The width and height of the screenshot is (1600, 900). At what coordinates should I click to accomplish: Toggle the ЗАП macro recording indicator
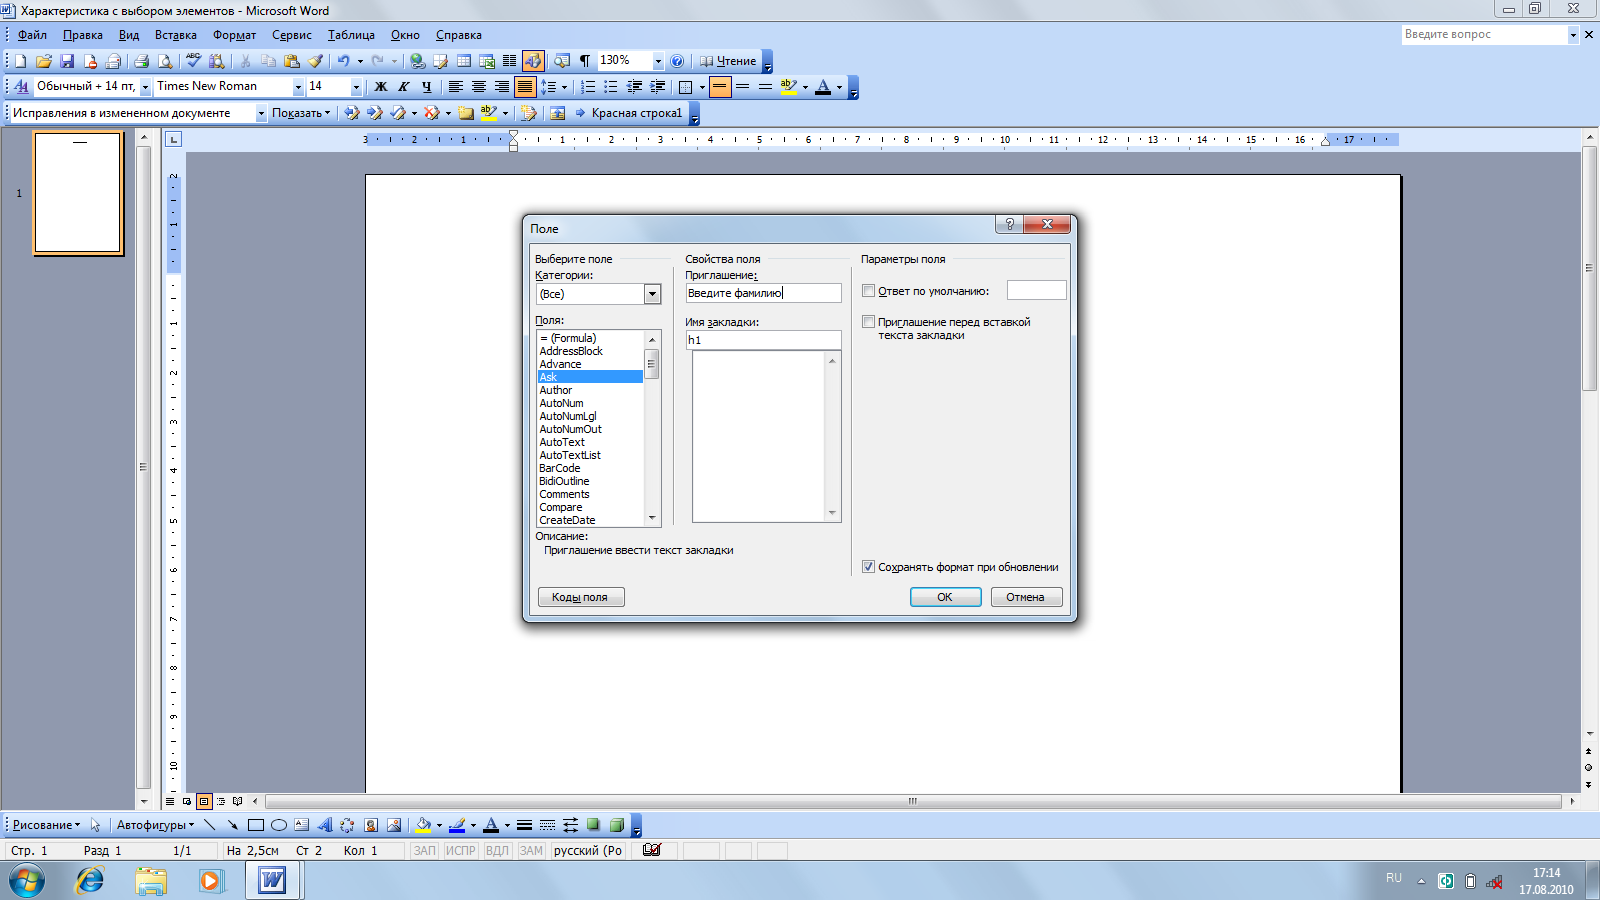click(425, 851)
